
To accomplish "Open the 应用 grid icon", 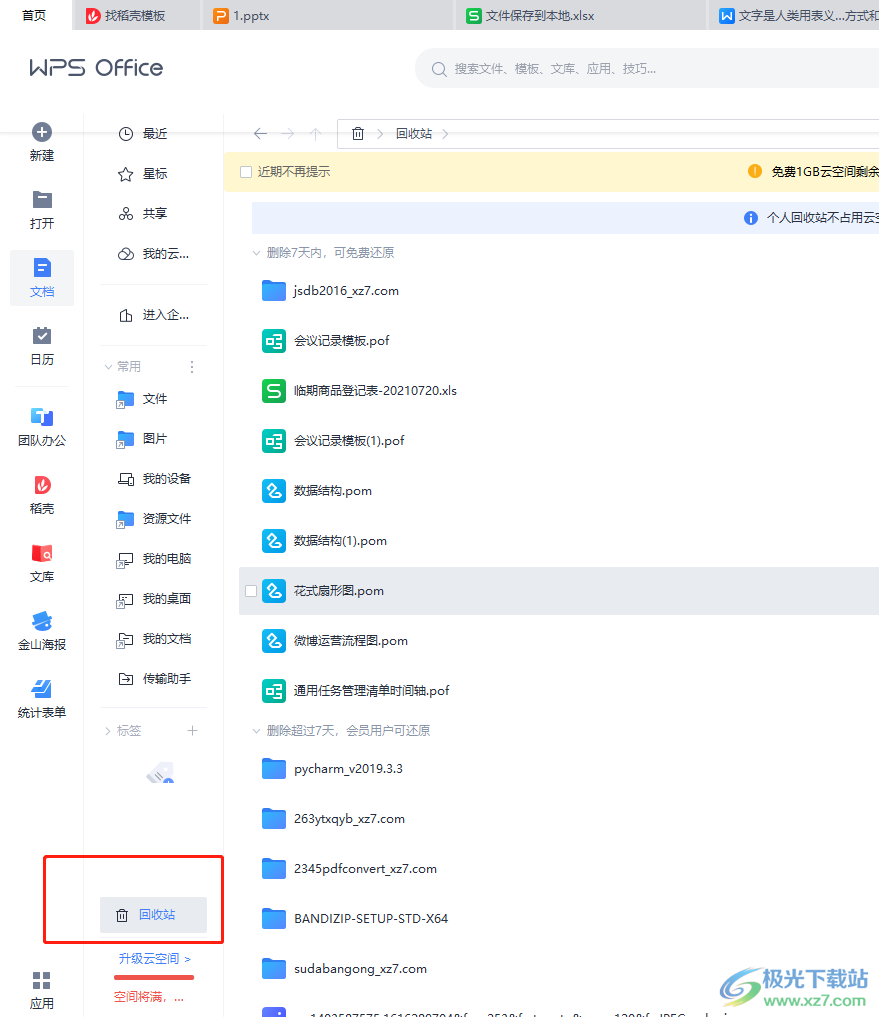I will tap(42, 980).
